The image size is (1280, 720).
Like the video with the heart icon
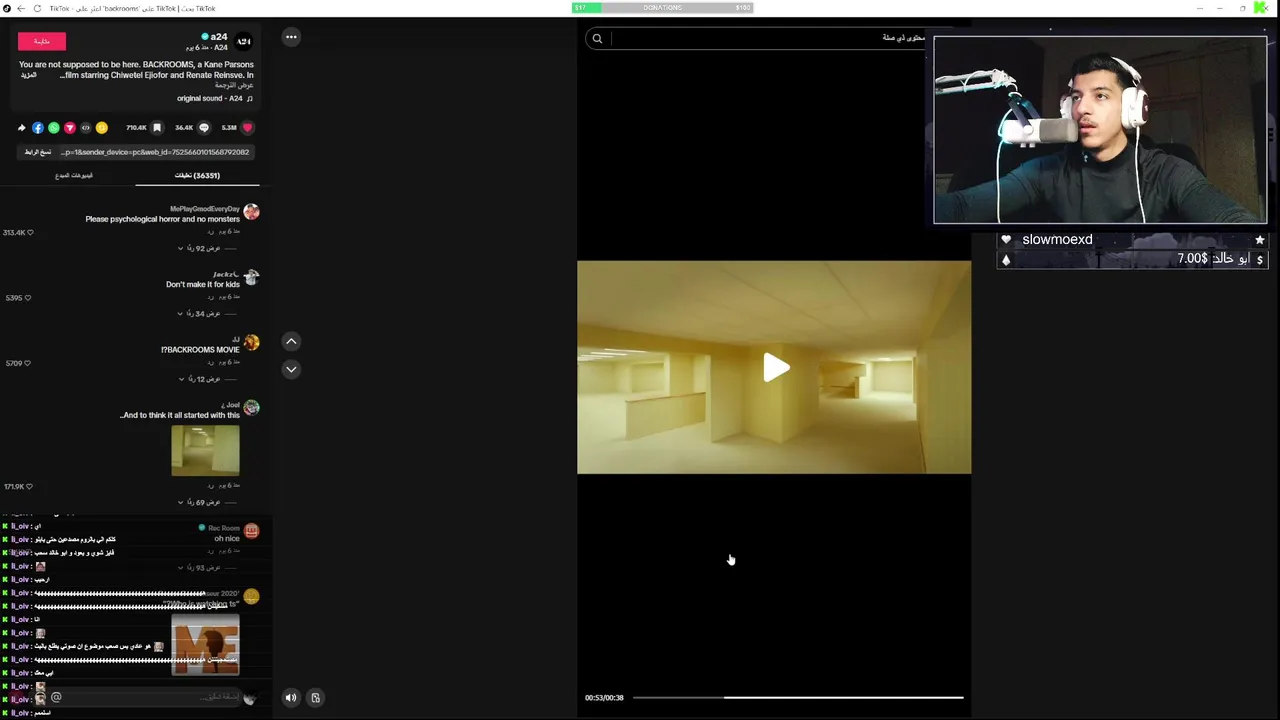click(247, 128)
